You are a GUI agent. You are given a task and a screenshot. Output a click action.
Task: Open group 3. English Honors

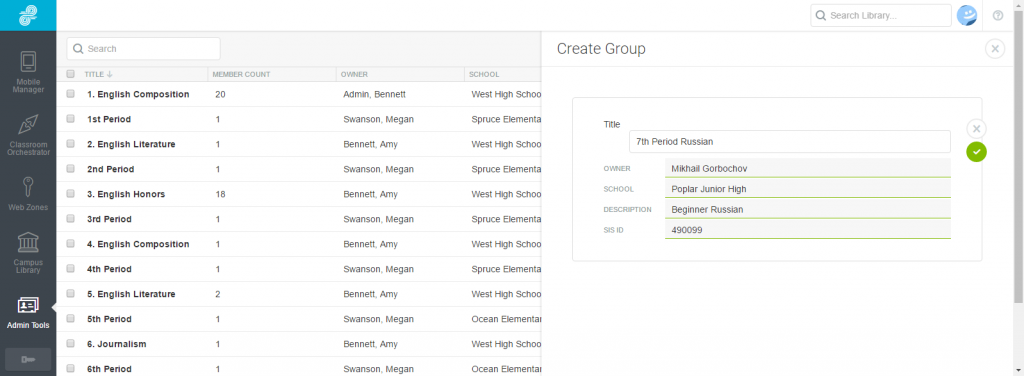[125, 194]
